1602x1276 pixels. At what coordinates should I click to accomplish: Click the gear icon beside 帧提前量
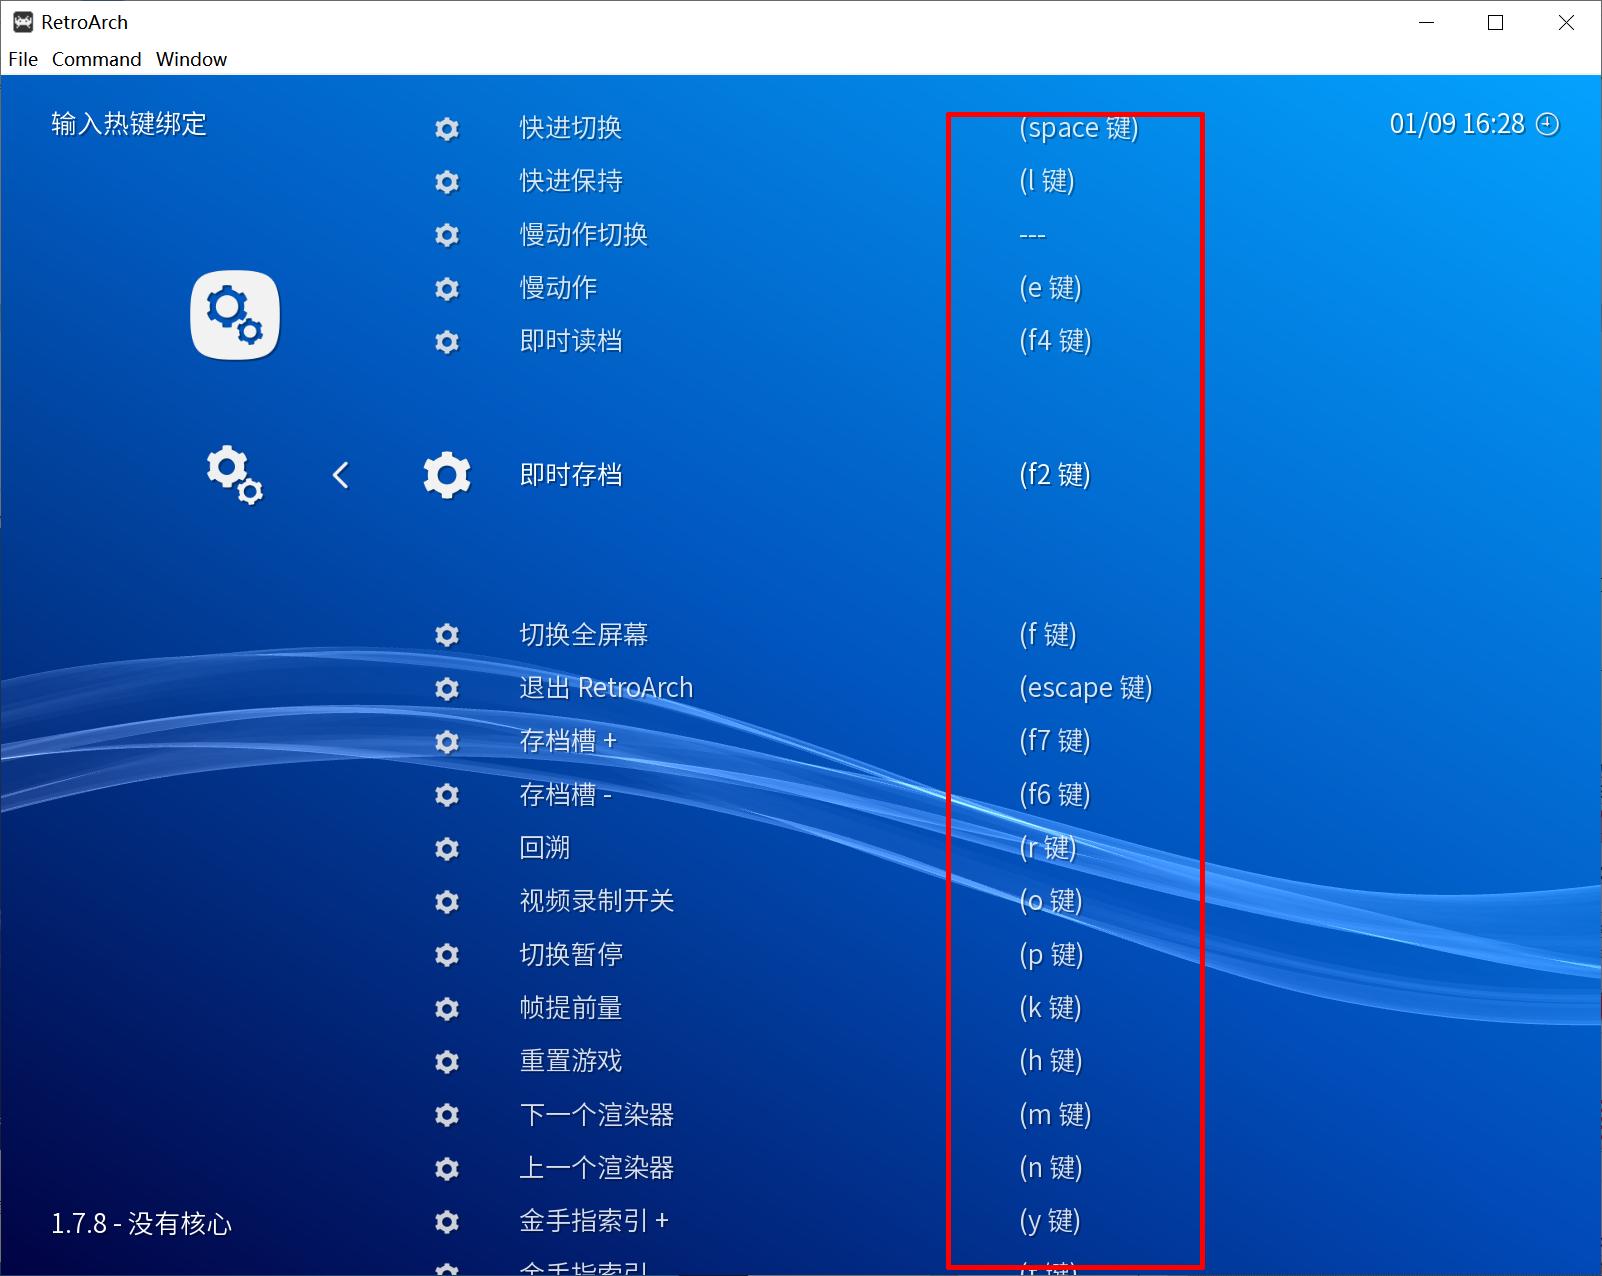[447, 1008]
